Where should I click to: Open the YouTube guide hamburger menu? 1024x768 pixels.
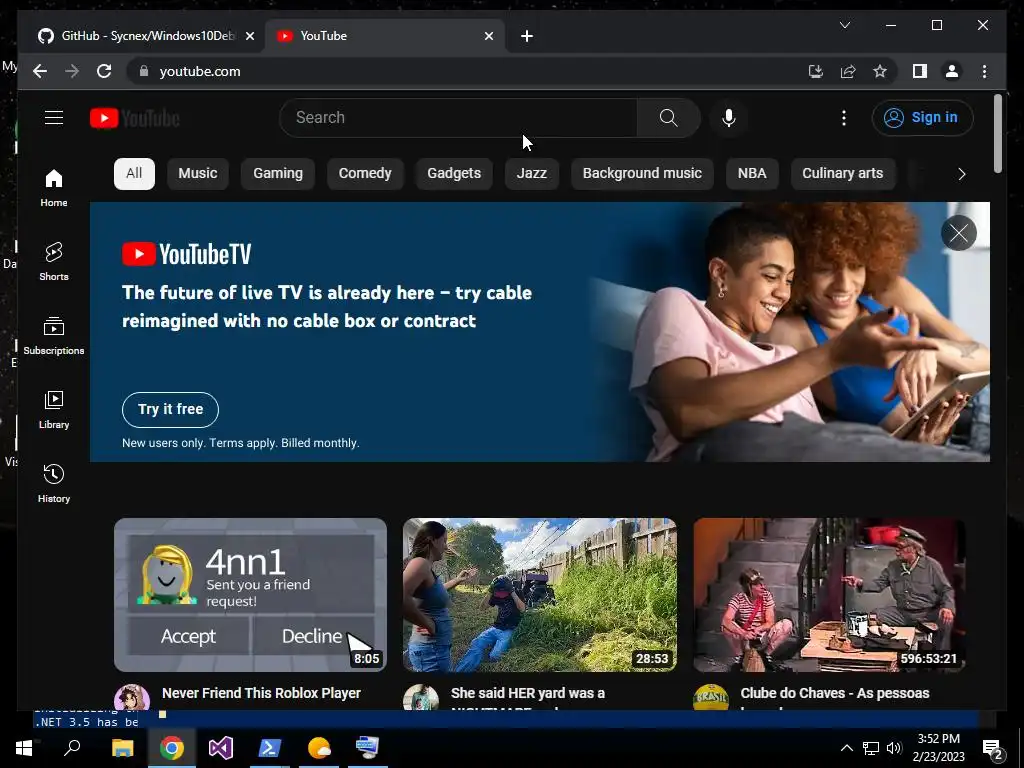click(x=54, y=118)
